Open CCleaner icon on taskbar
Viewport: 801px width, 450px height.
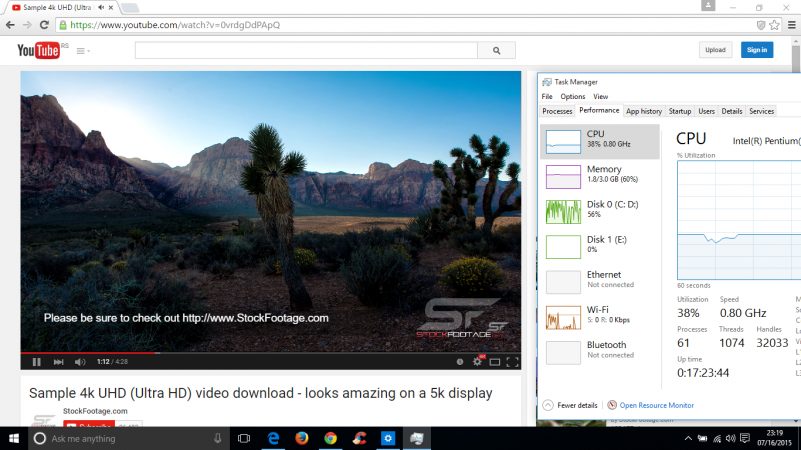tap(359, 438)
